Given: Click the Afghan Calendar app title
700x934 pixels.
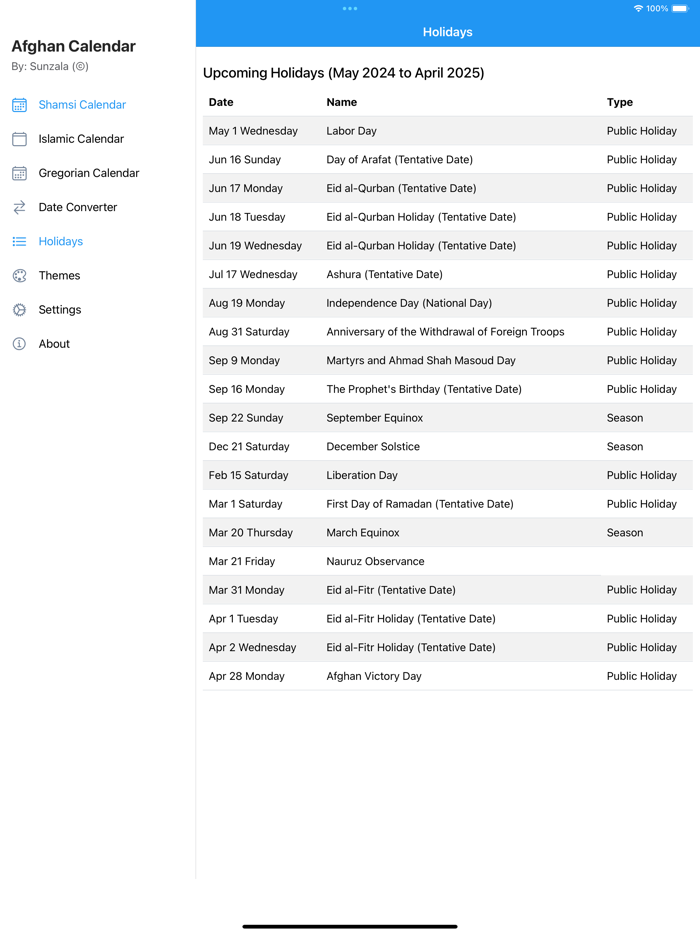Looking at the screenshot, I should 74,46.
